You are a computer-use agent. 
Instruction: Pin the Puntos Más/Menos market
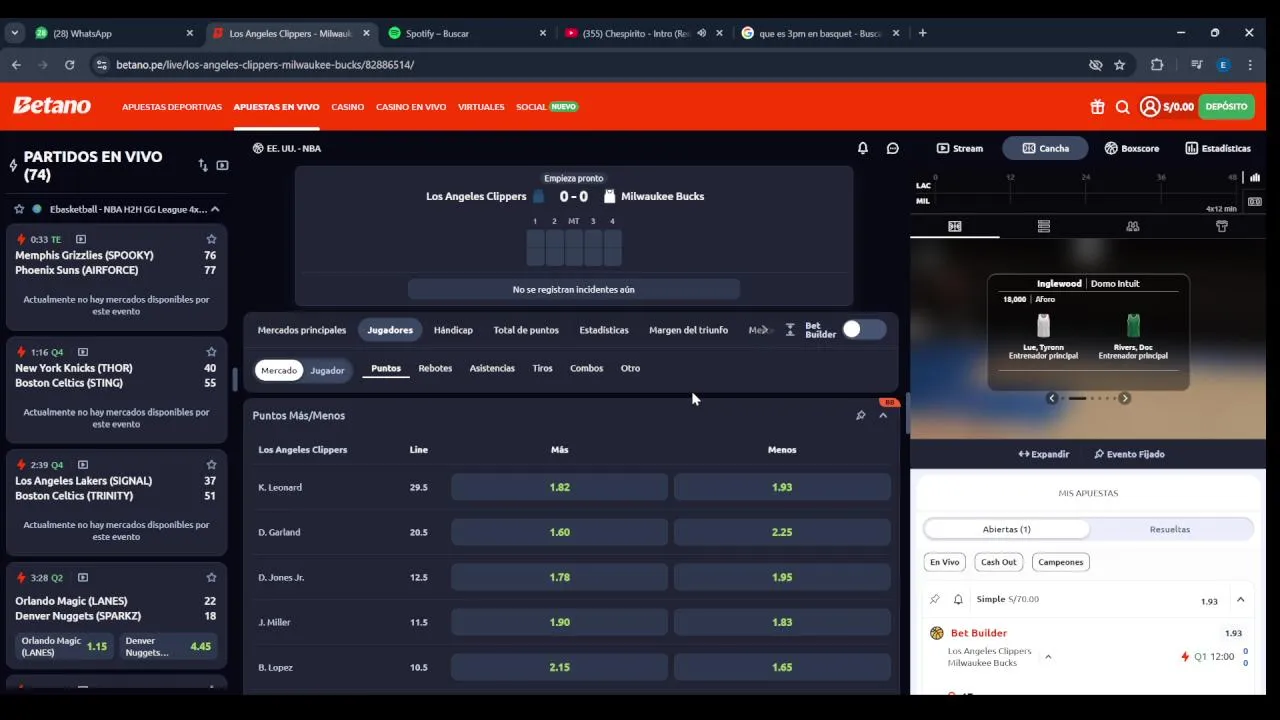coord(860,415)
